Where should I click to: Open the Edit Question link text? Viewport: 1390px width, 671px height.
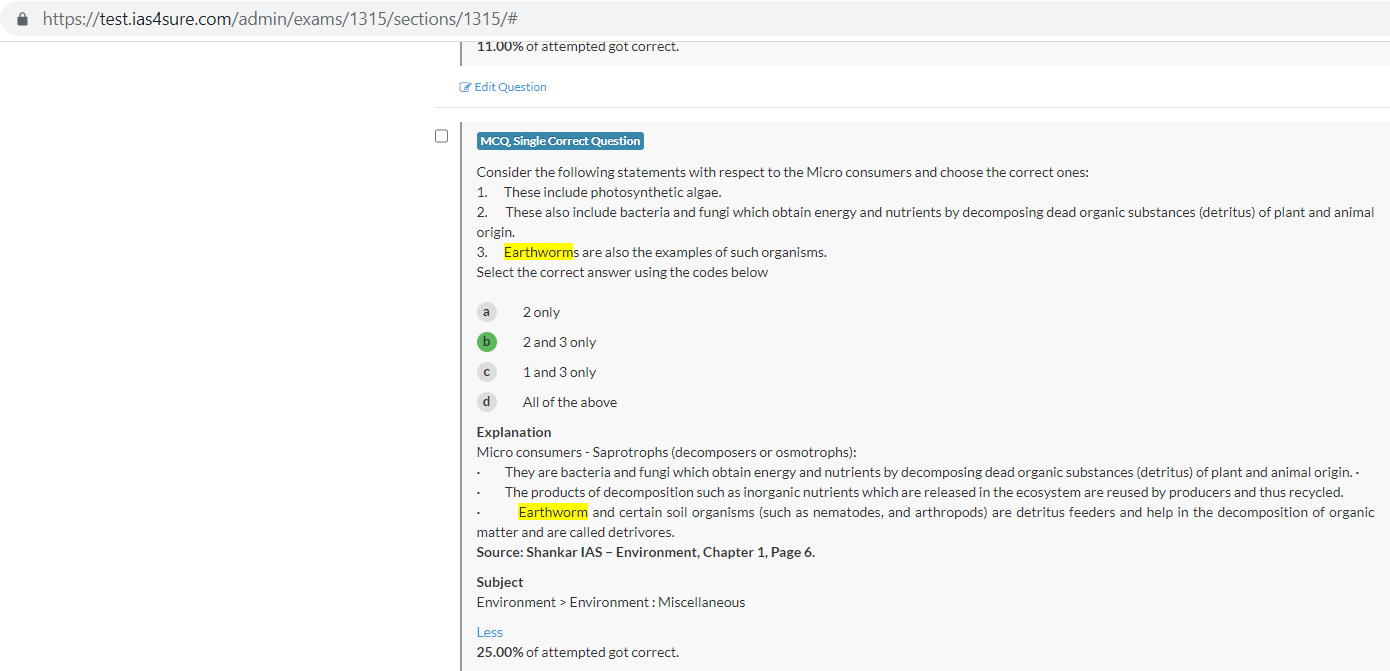pos(510,87)
